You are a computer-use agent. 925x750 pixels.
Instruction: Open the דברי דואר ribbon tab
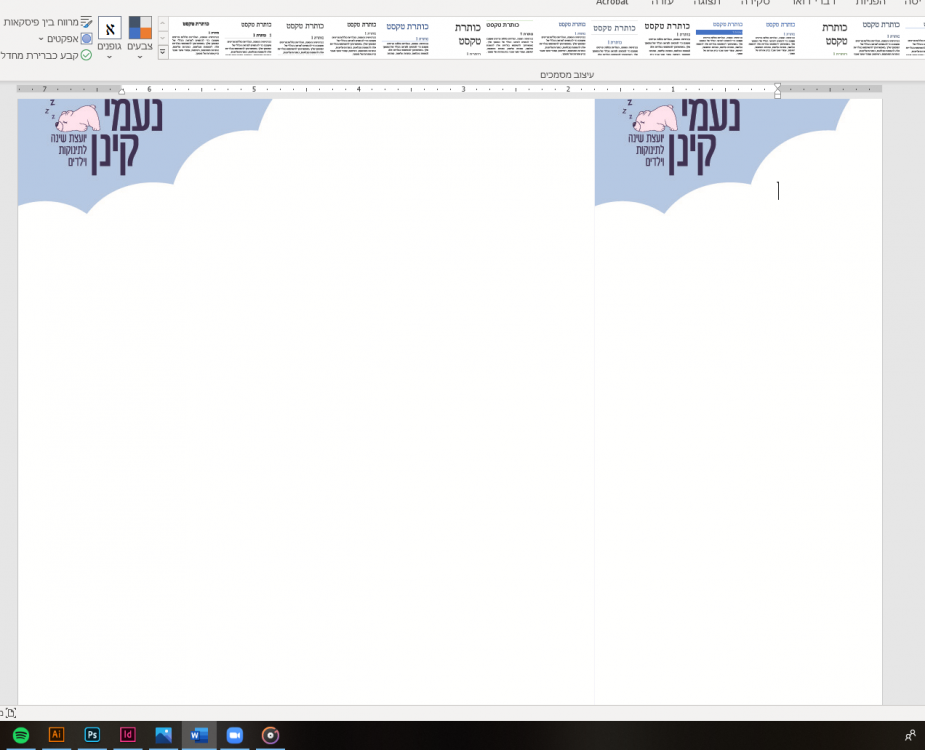point(814,2)
